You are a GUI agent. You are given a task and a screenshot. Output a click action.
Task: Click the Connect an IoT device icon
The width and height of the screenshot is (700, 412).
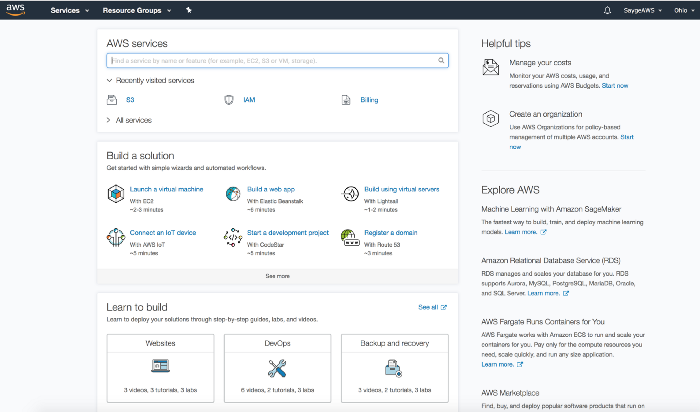(x=114, y=237)
